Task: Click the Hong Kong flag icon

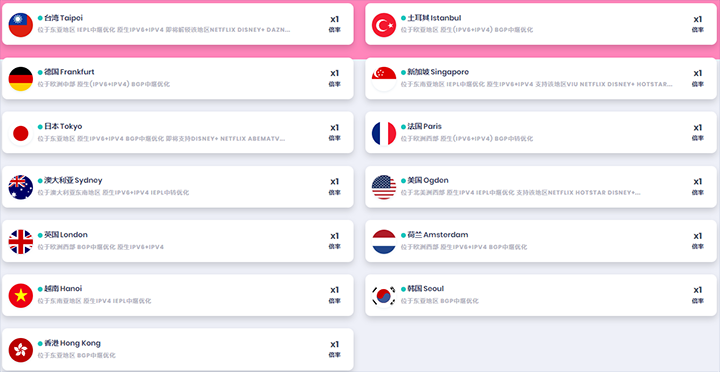Action: click(21, 350)
